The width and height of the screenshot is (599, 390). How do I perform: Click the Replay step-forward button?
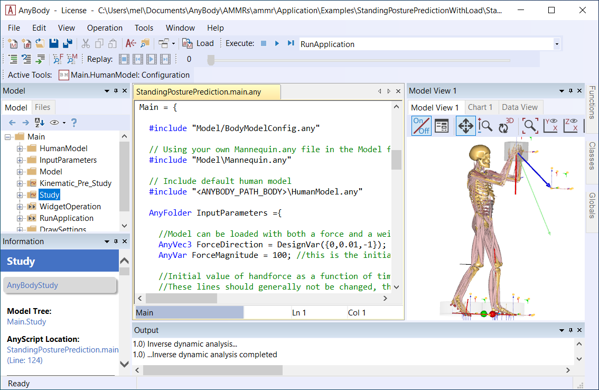pyautogui.click(x=165, y=59)
